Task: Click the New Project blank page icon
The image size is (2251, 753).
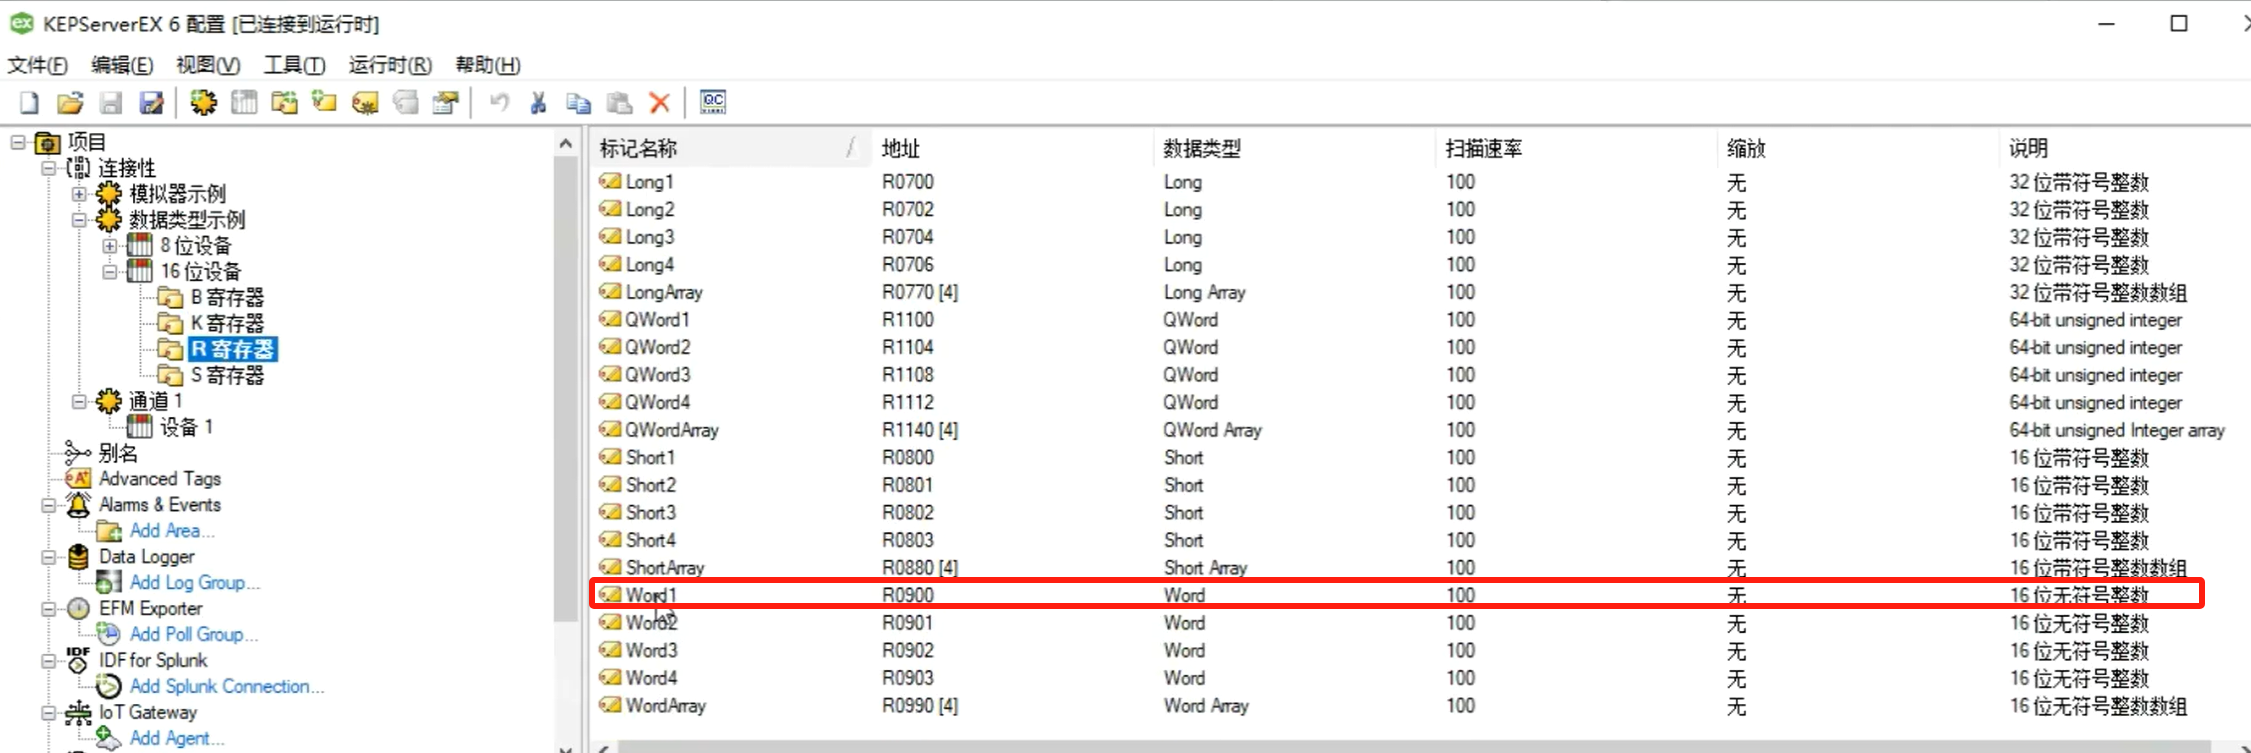Action: point(29,102)
